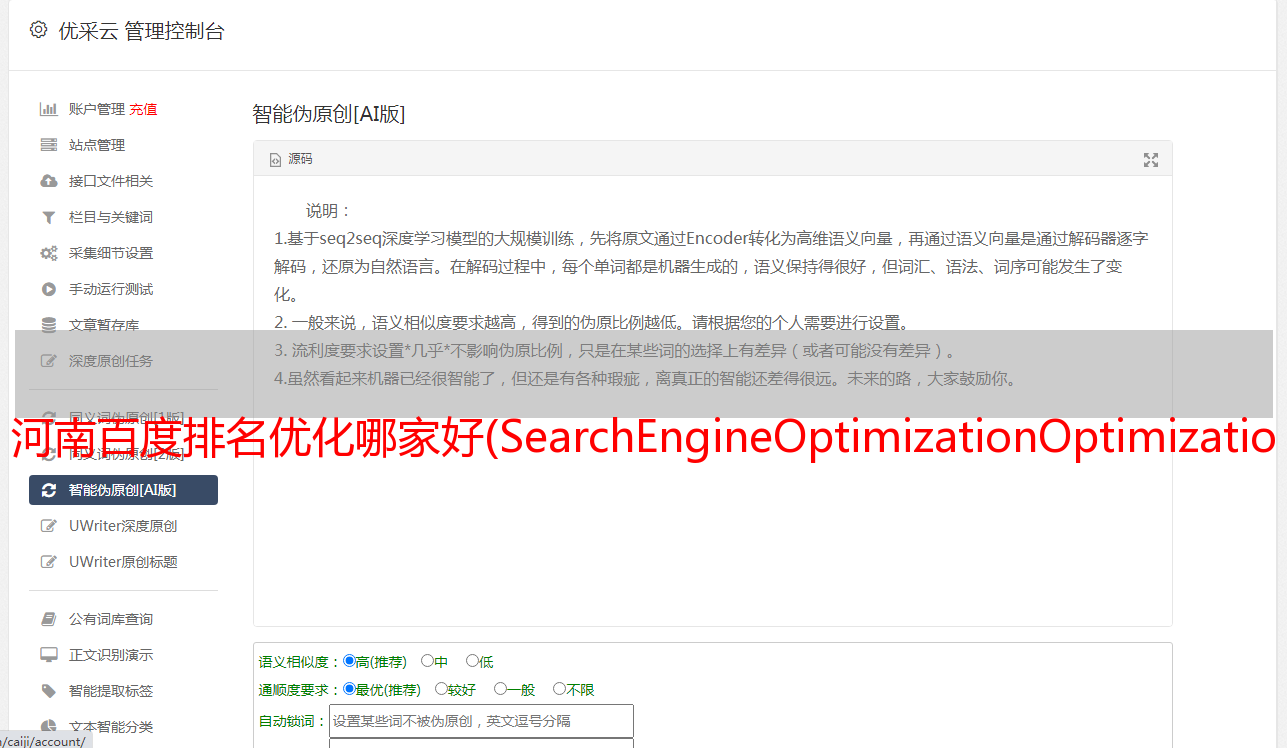Select 不限 for 通顺度要求

(559, 689)
